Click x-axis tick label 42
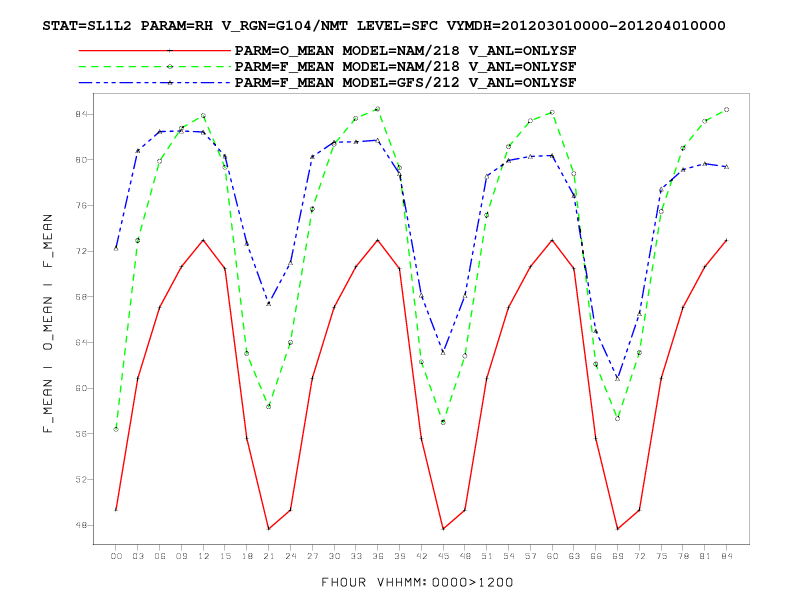The width and height of the screenshot is (792, 612). coord(421,556)
